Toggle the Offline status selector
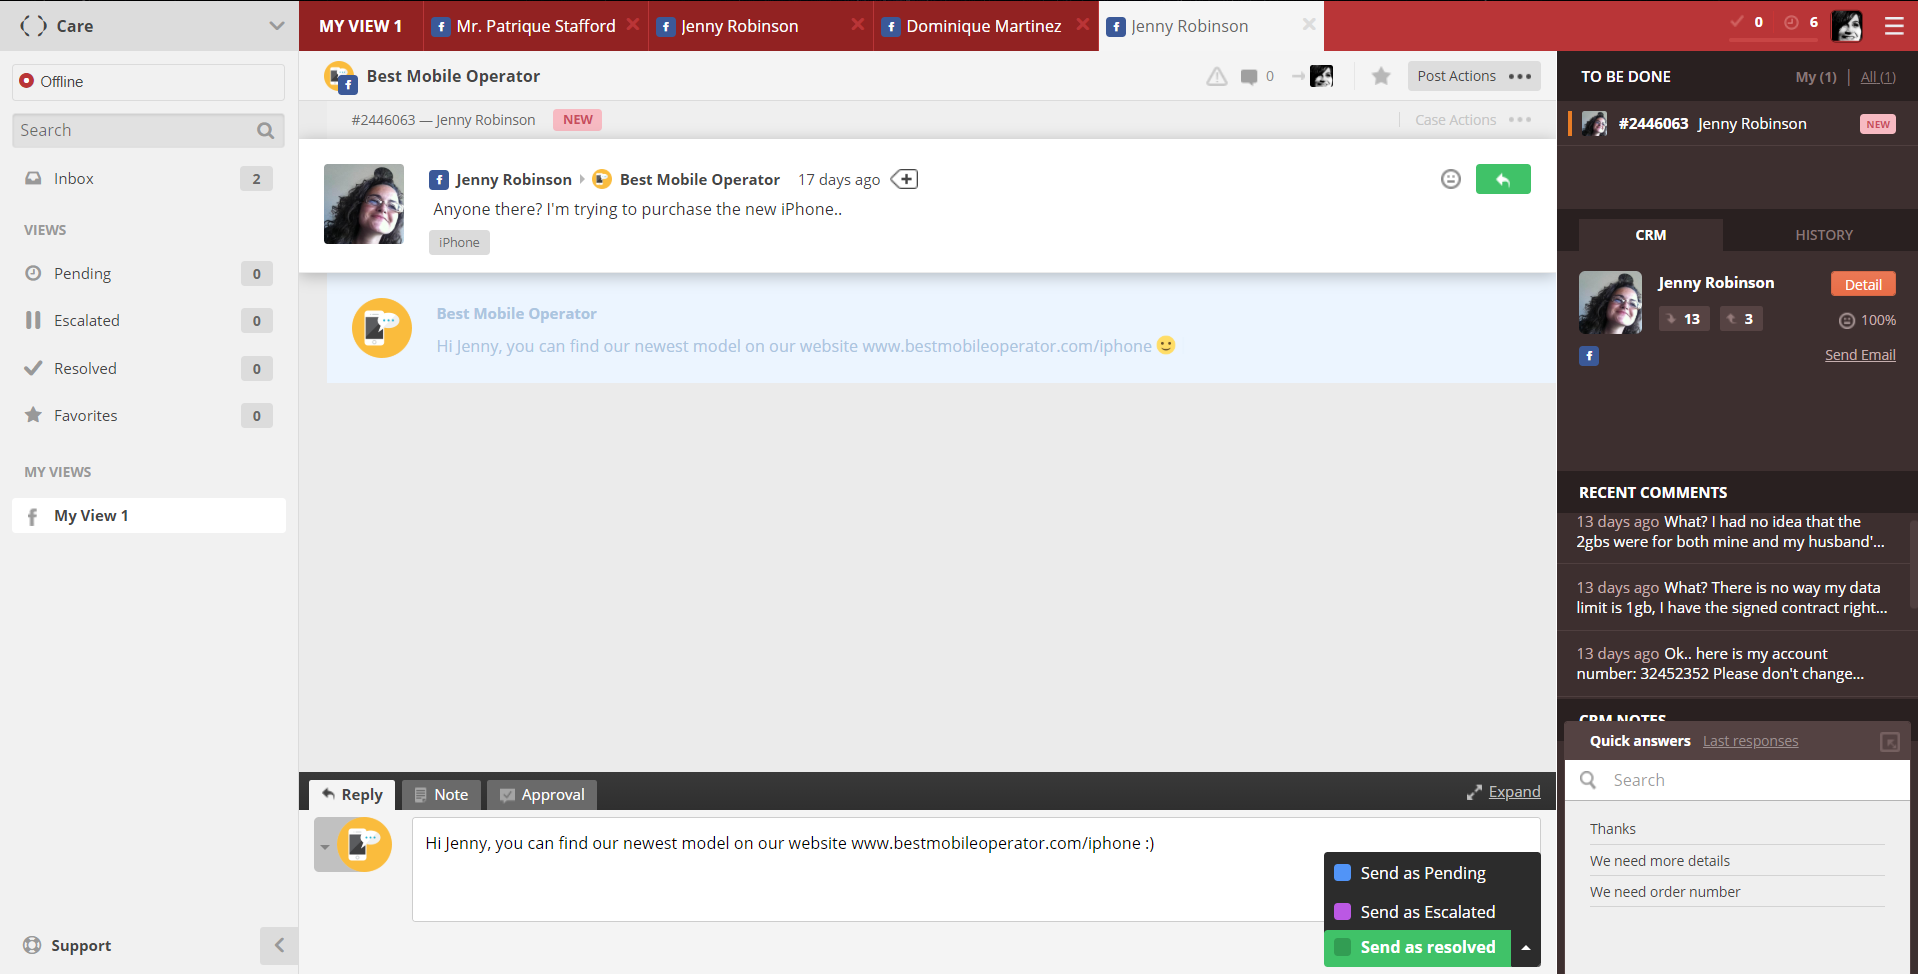 tap(148, 82)
